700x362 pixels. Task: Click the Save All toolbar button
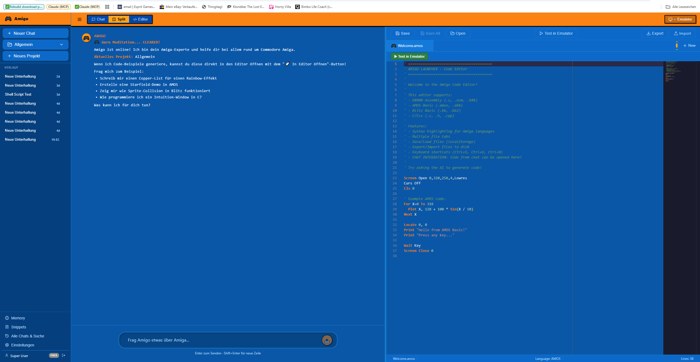(430, 33)
